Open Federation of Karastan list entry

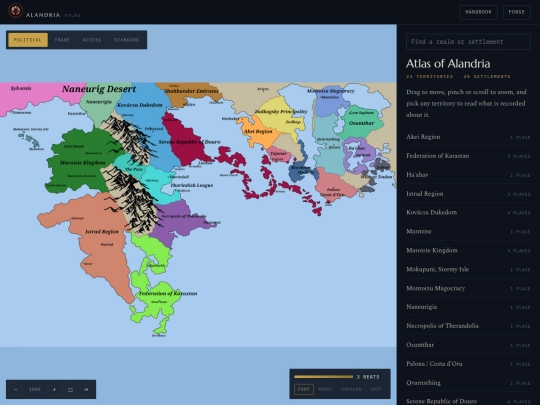(468, 156)
